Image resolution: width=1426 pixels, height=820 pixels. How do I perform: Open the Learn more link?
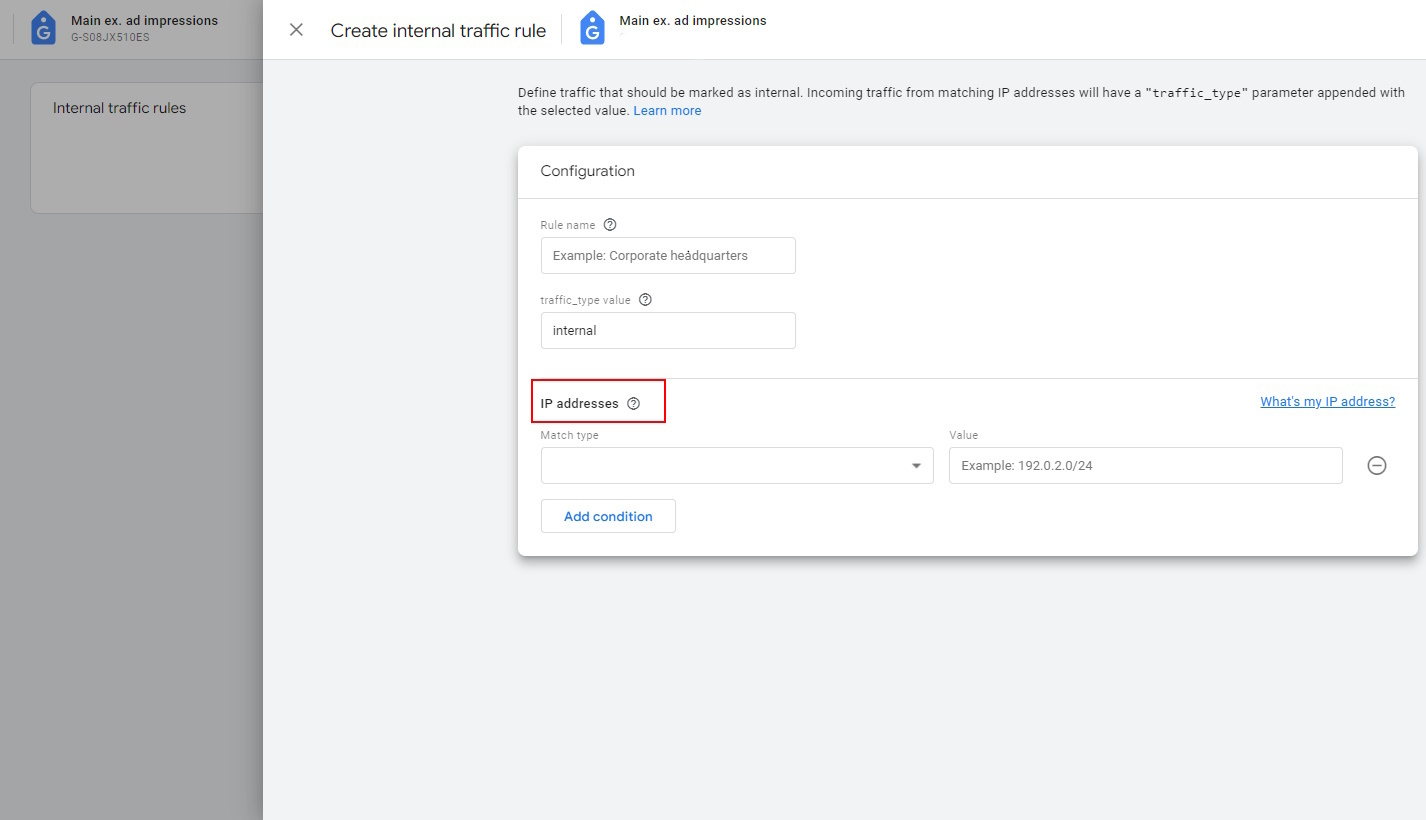point(666,110)
